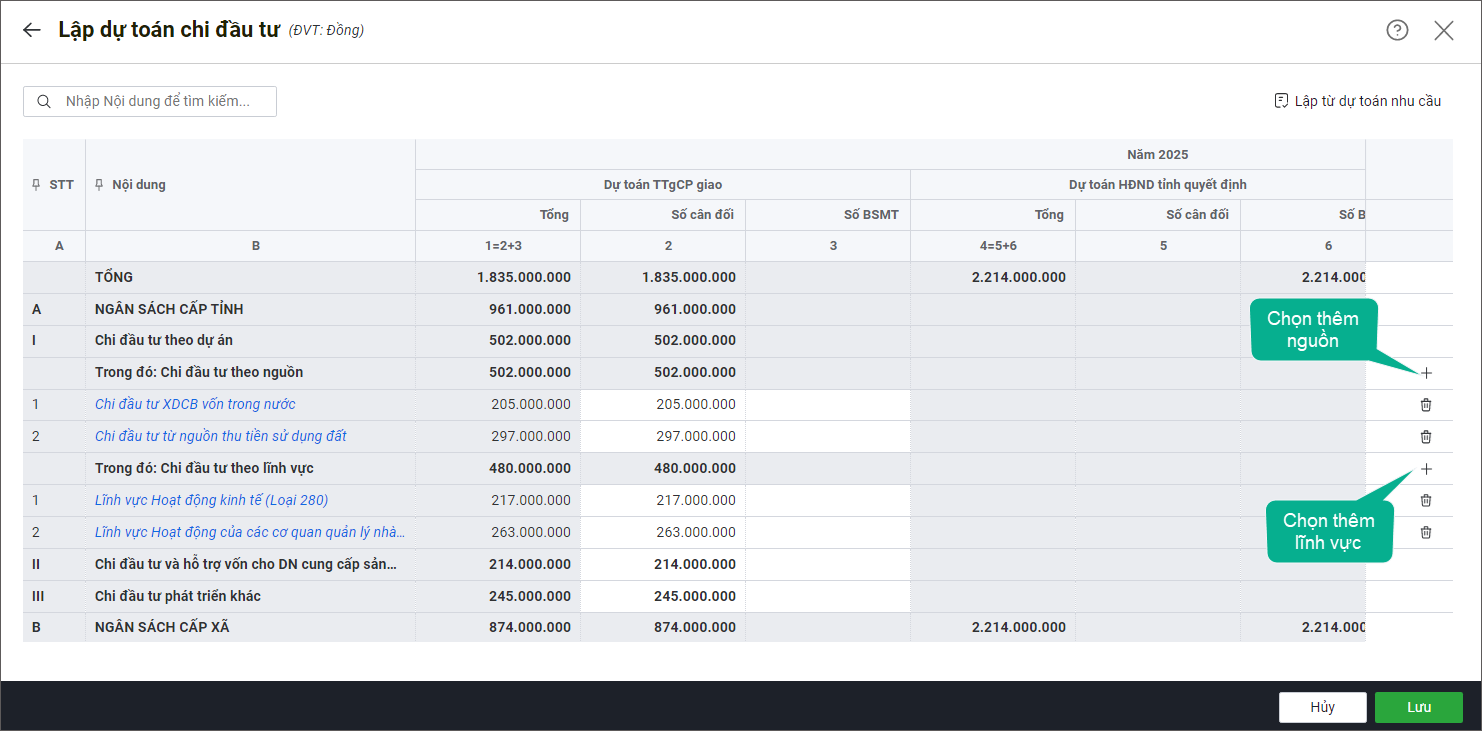
Task: Click plus icon to add lĩnh vực
Action: click(1426, 469)
